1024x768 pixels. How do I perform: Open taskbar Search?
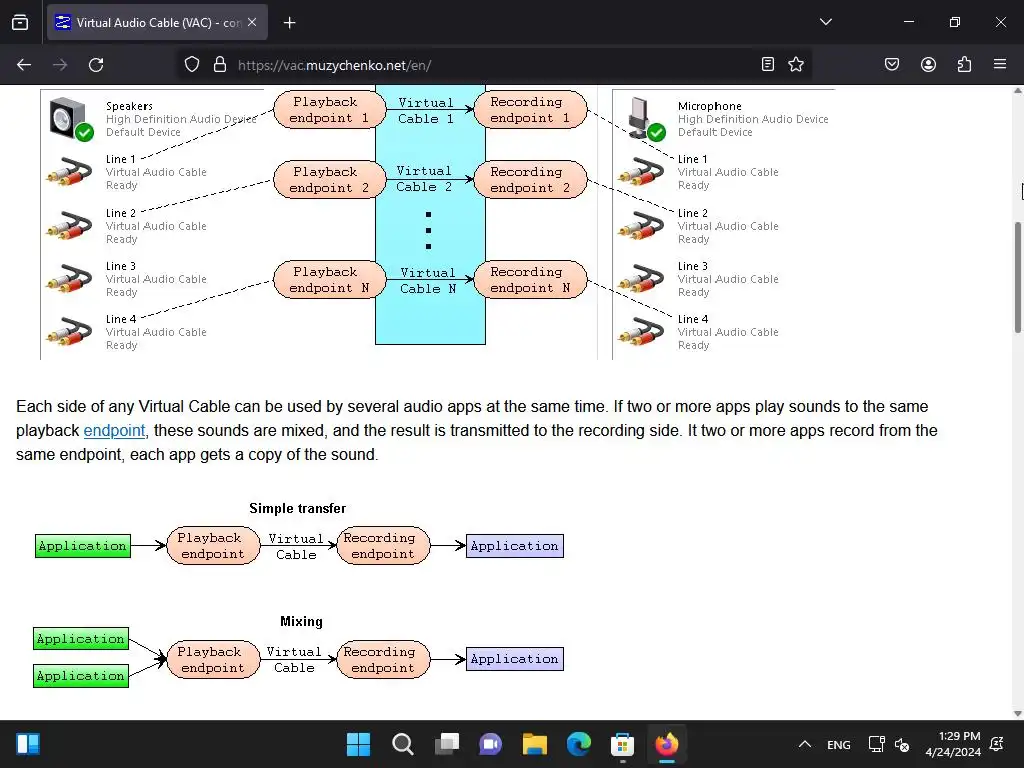402,744
